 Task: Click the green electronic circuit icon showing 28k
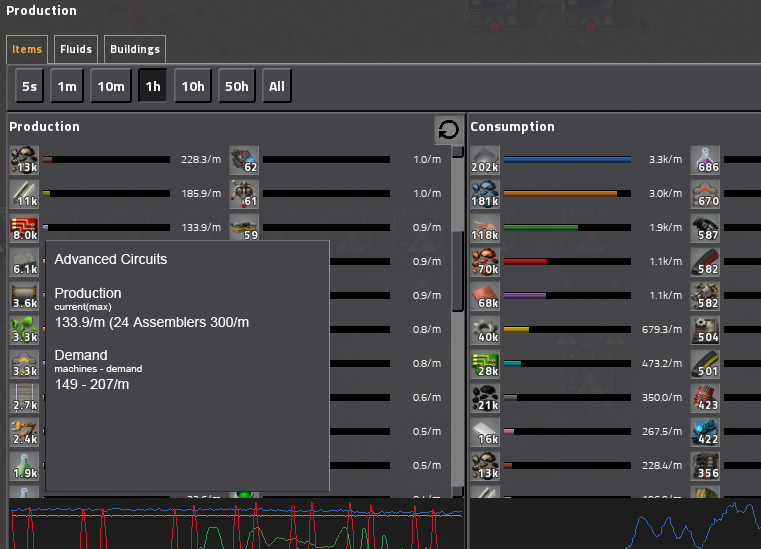pyautogui.click(x=485, y=364)
